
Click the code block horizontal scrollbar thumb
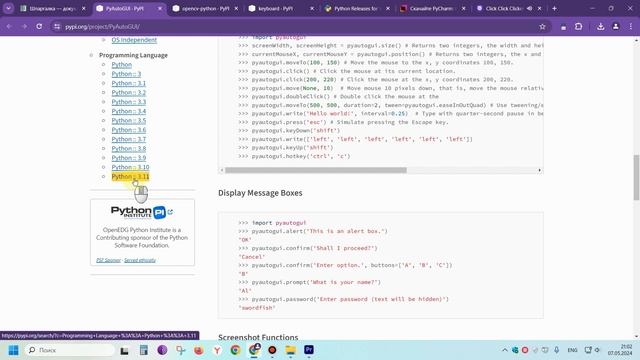pyautogui.click(x=316, y=170)
